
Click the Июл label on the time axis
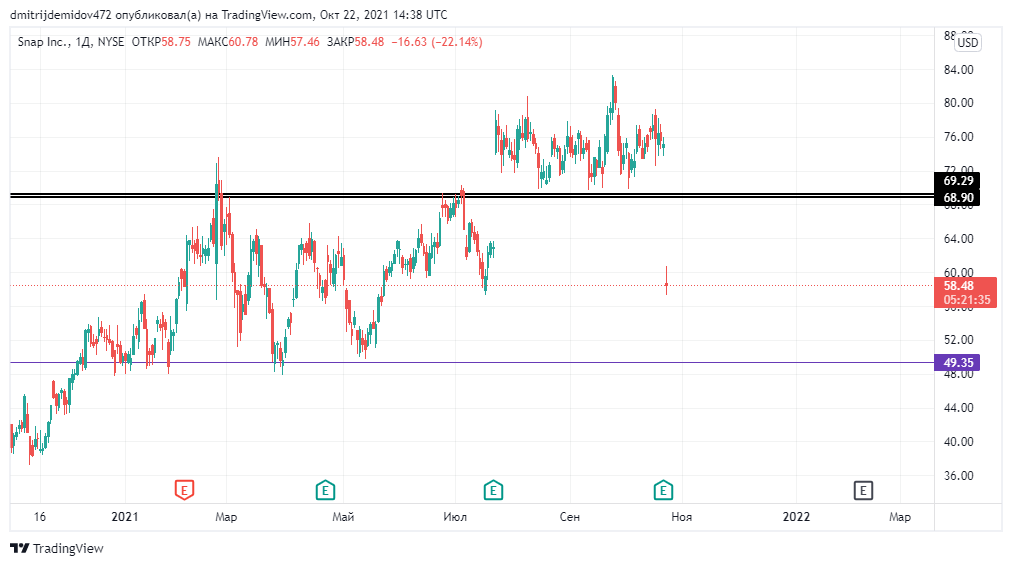click(455, 517)
